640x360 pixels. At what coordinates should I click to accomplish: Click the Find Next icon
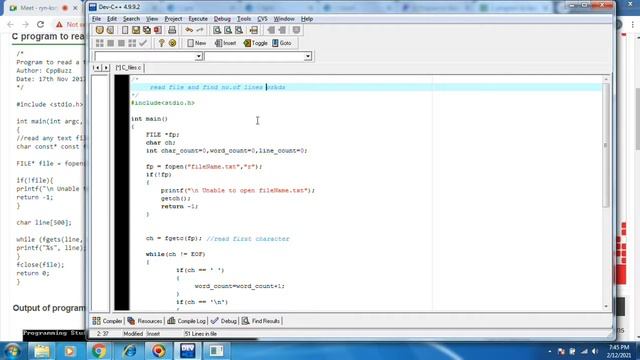click(239, 30)
